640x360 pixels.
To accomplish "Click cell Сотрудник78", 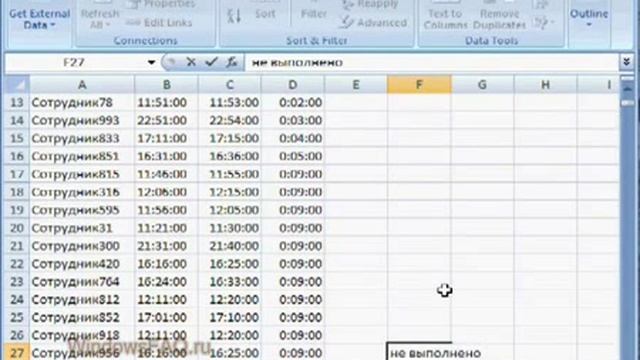I will pos(82,102).
